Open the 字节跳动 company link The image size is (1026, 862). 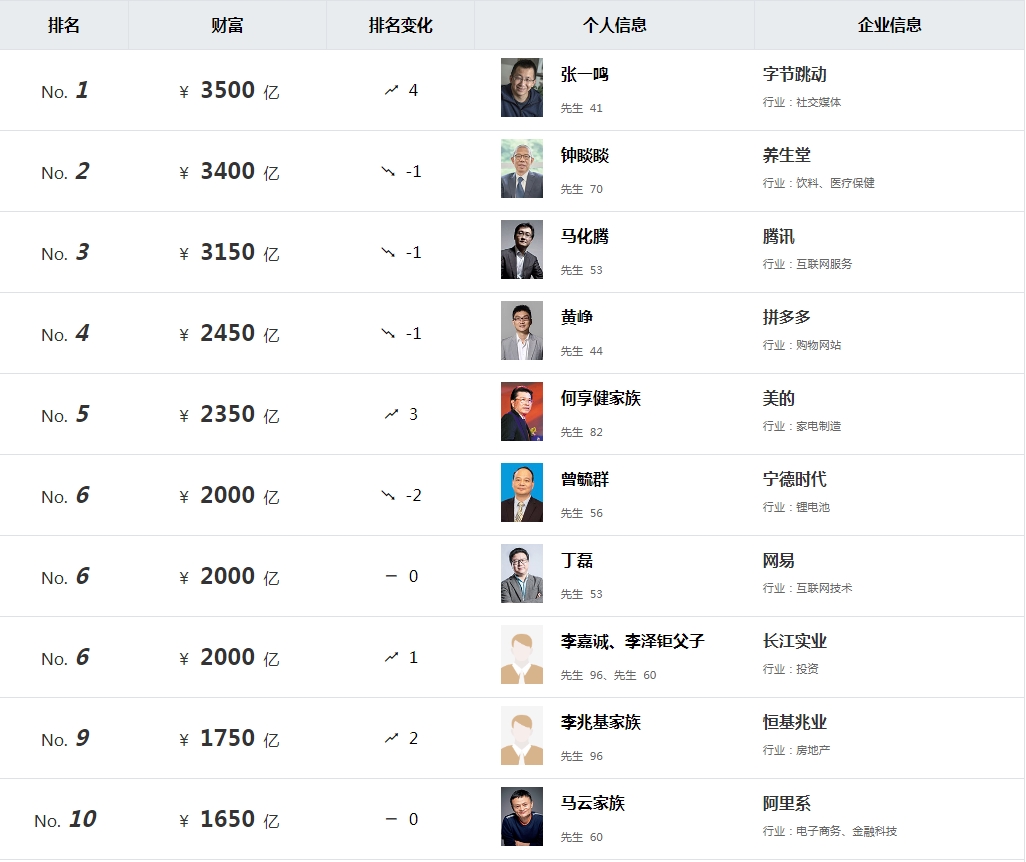point(794,75)
